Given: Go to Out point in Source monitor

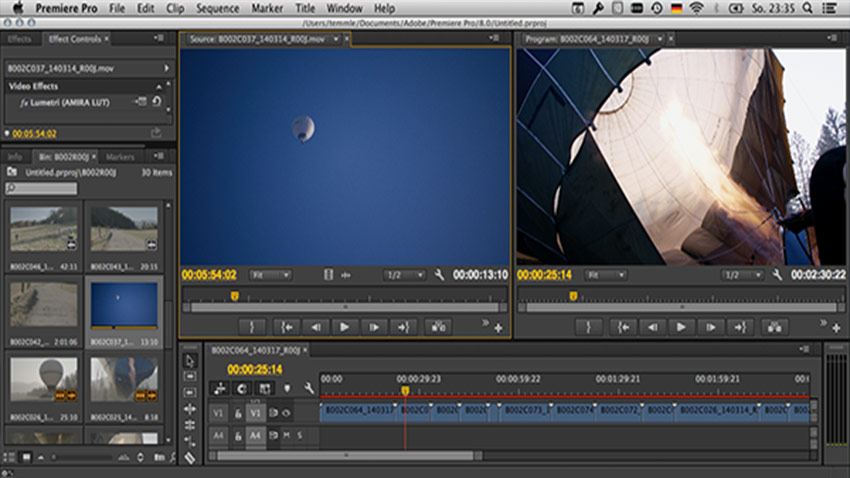Looking at the screenshot, I should [x=403, y=327].
